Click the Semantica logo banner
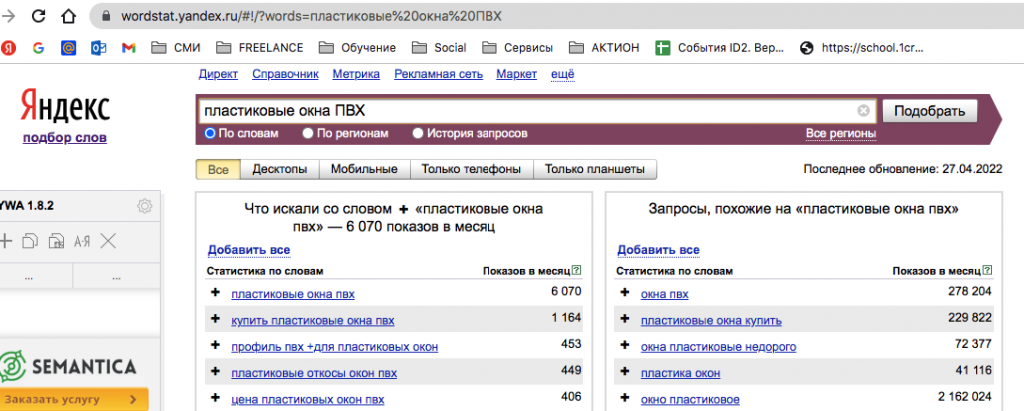1024x411 pixels. pos(69,367)
